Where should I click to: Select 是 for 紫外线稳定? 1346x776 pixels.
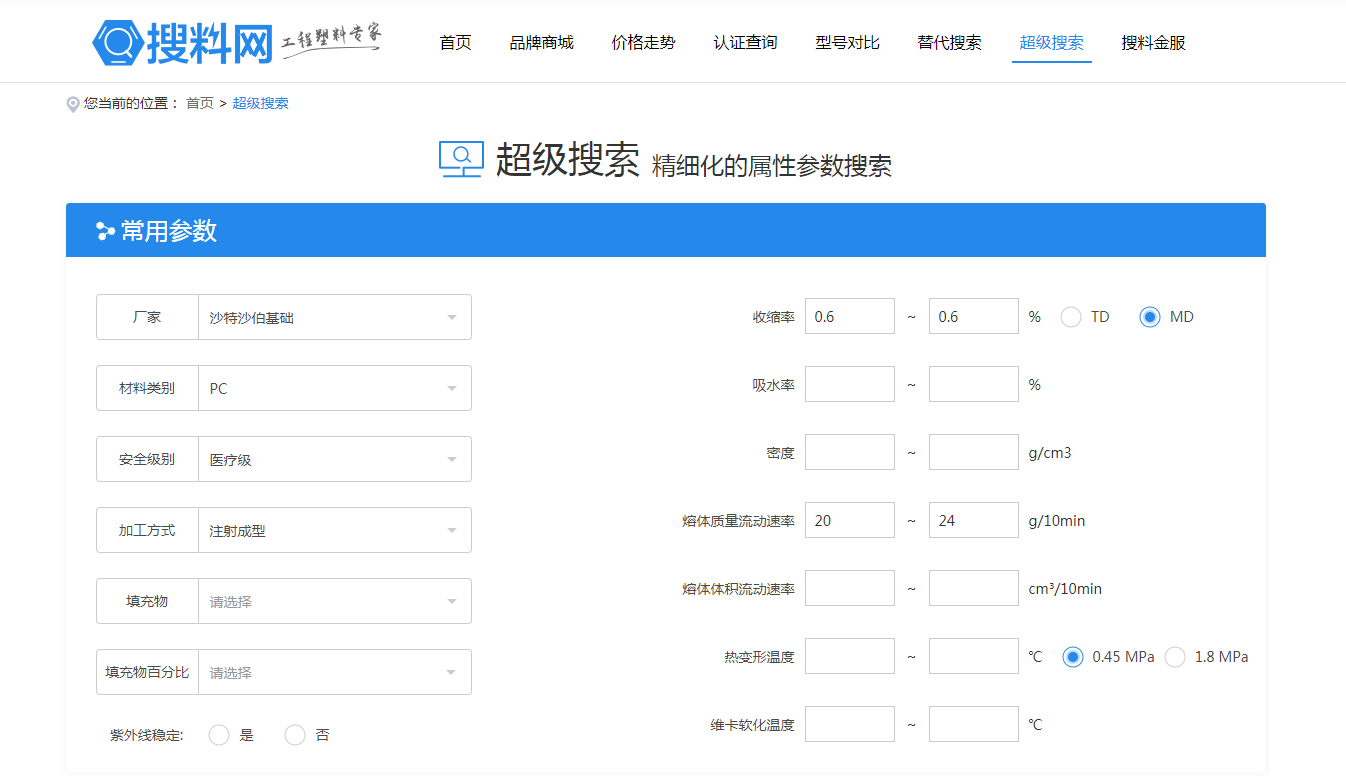click(219, 735)
